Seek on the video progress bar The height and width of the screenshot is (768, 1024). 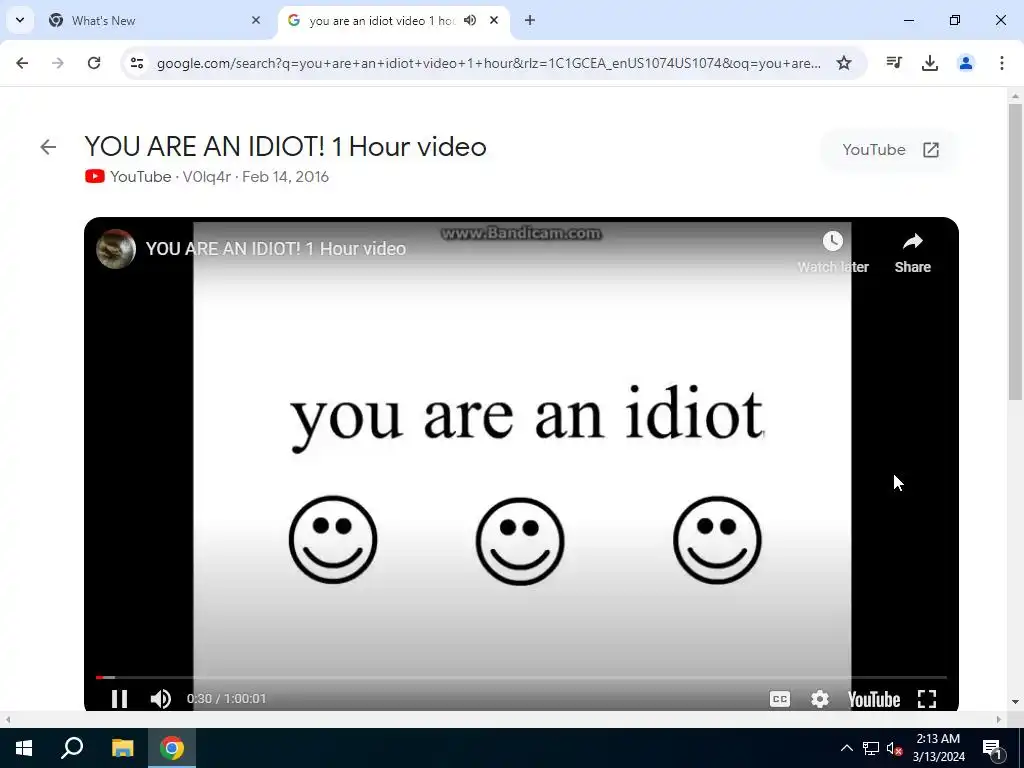pyautogui.click(x=521, y=677)
